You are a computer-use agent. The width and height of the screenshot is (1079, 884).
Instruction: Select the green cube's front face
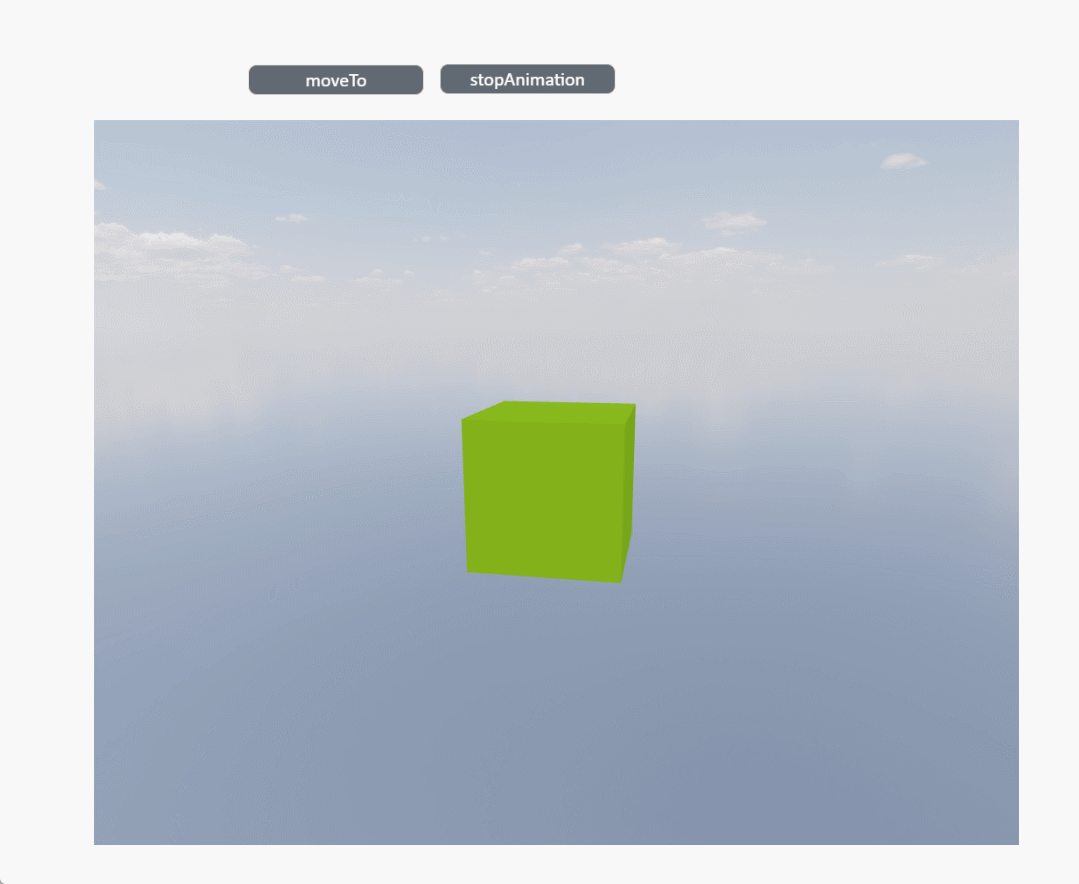(543, 496)
